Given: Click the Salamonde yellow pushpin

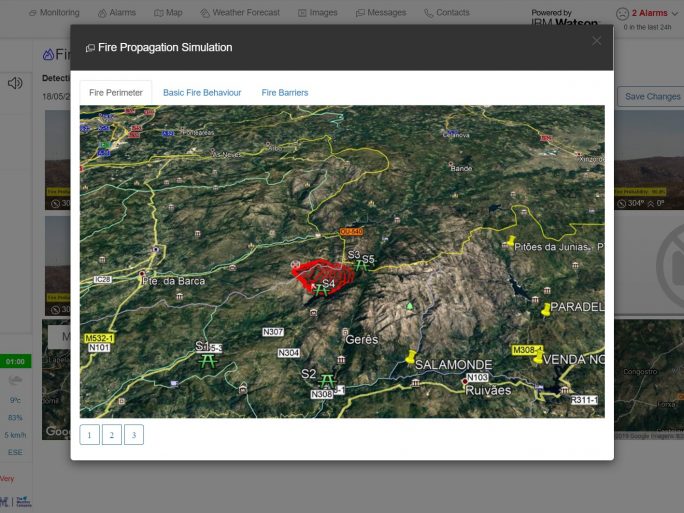Looking at the screenshot, I should click(410, 357).
